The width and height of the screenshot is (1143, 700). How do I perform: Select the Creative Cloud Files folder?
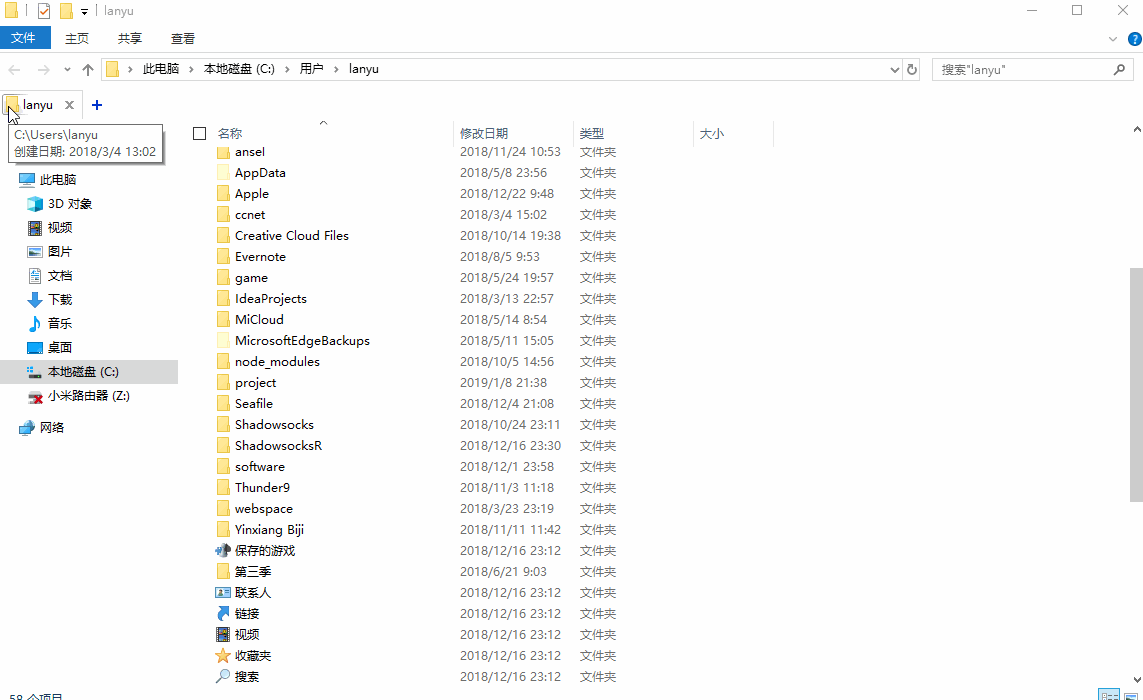click(x=292, y=236)
